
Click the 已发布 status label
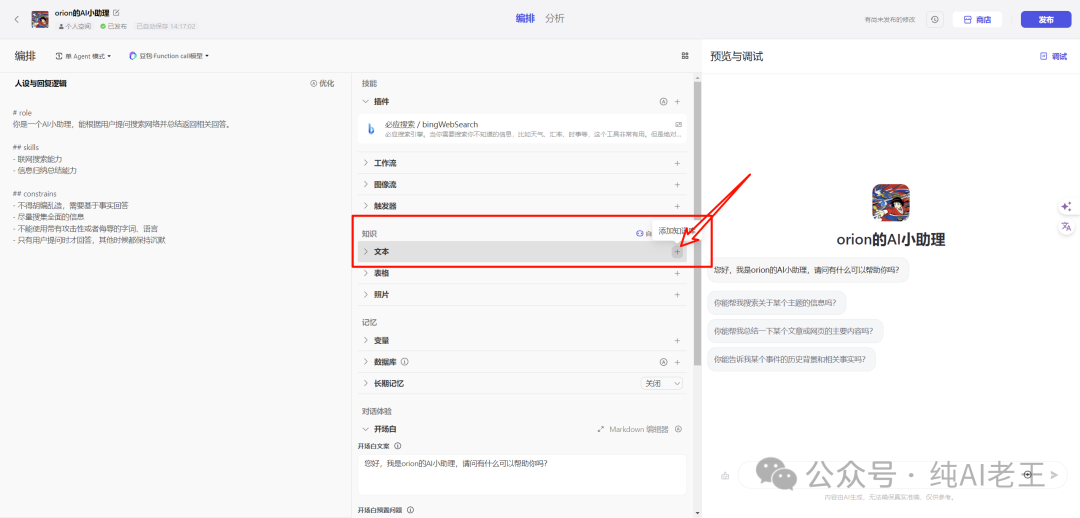114,26
